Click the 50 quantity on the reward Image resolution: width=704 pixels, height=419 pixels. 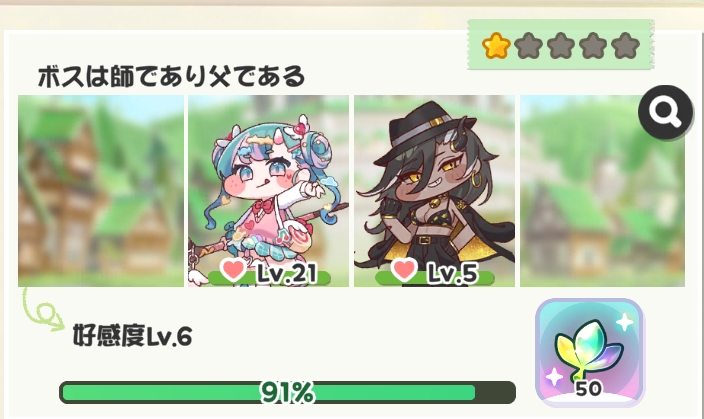588,389
